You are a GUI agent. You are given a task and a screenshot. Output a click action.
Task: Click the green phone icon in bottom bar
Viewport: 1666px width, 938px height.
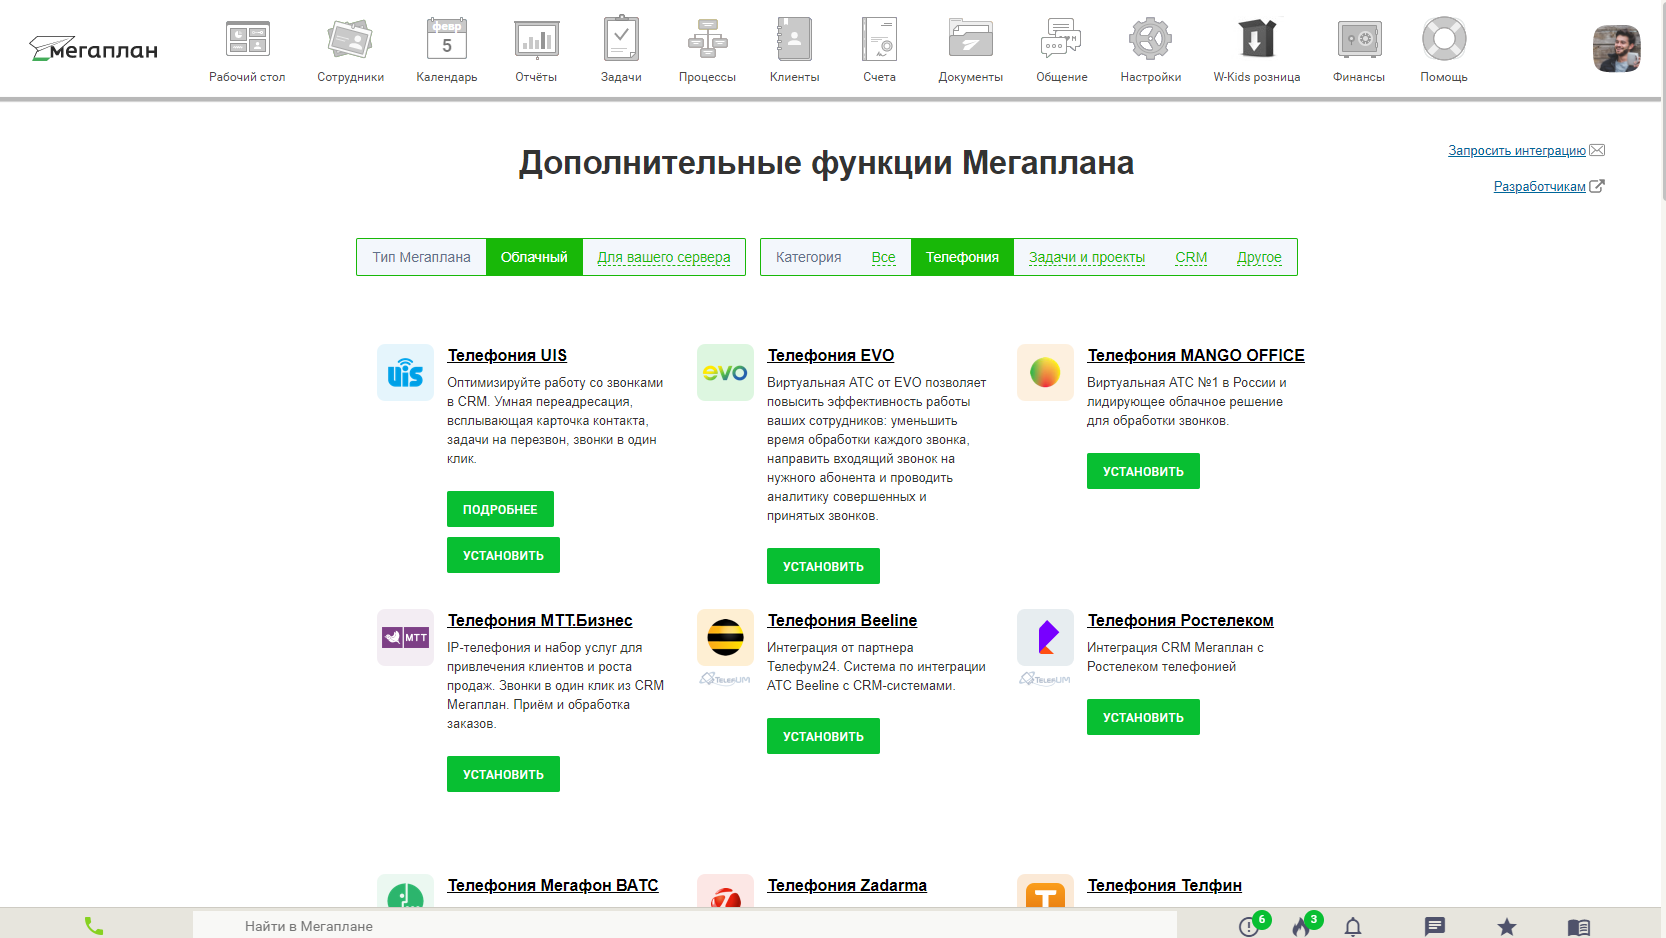click(x=94, y=926)
